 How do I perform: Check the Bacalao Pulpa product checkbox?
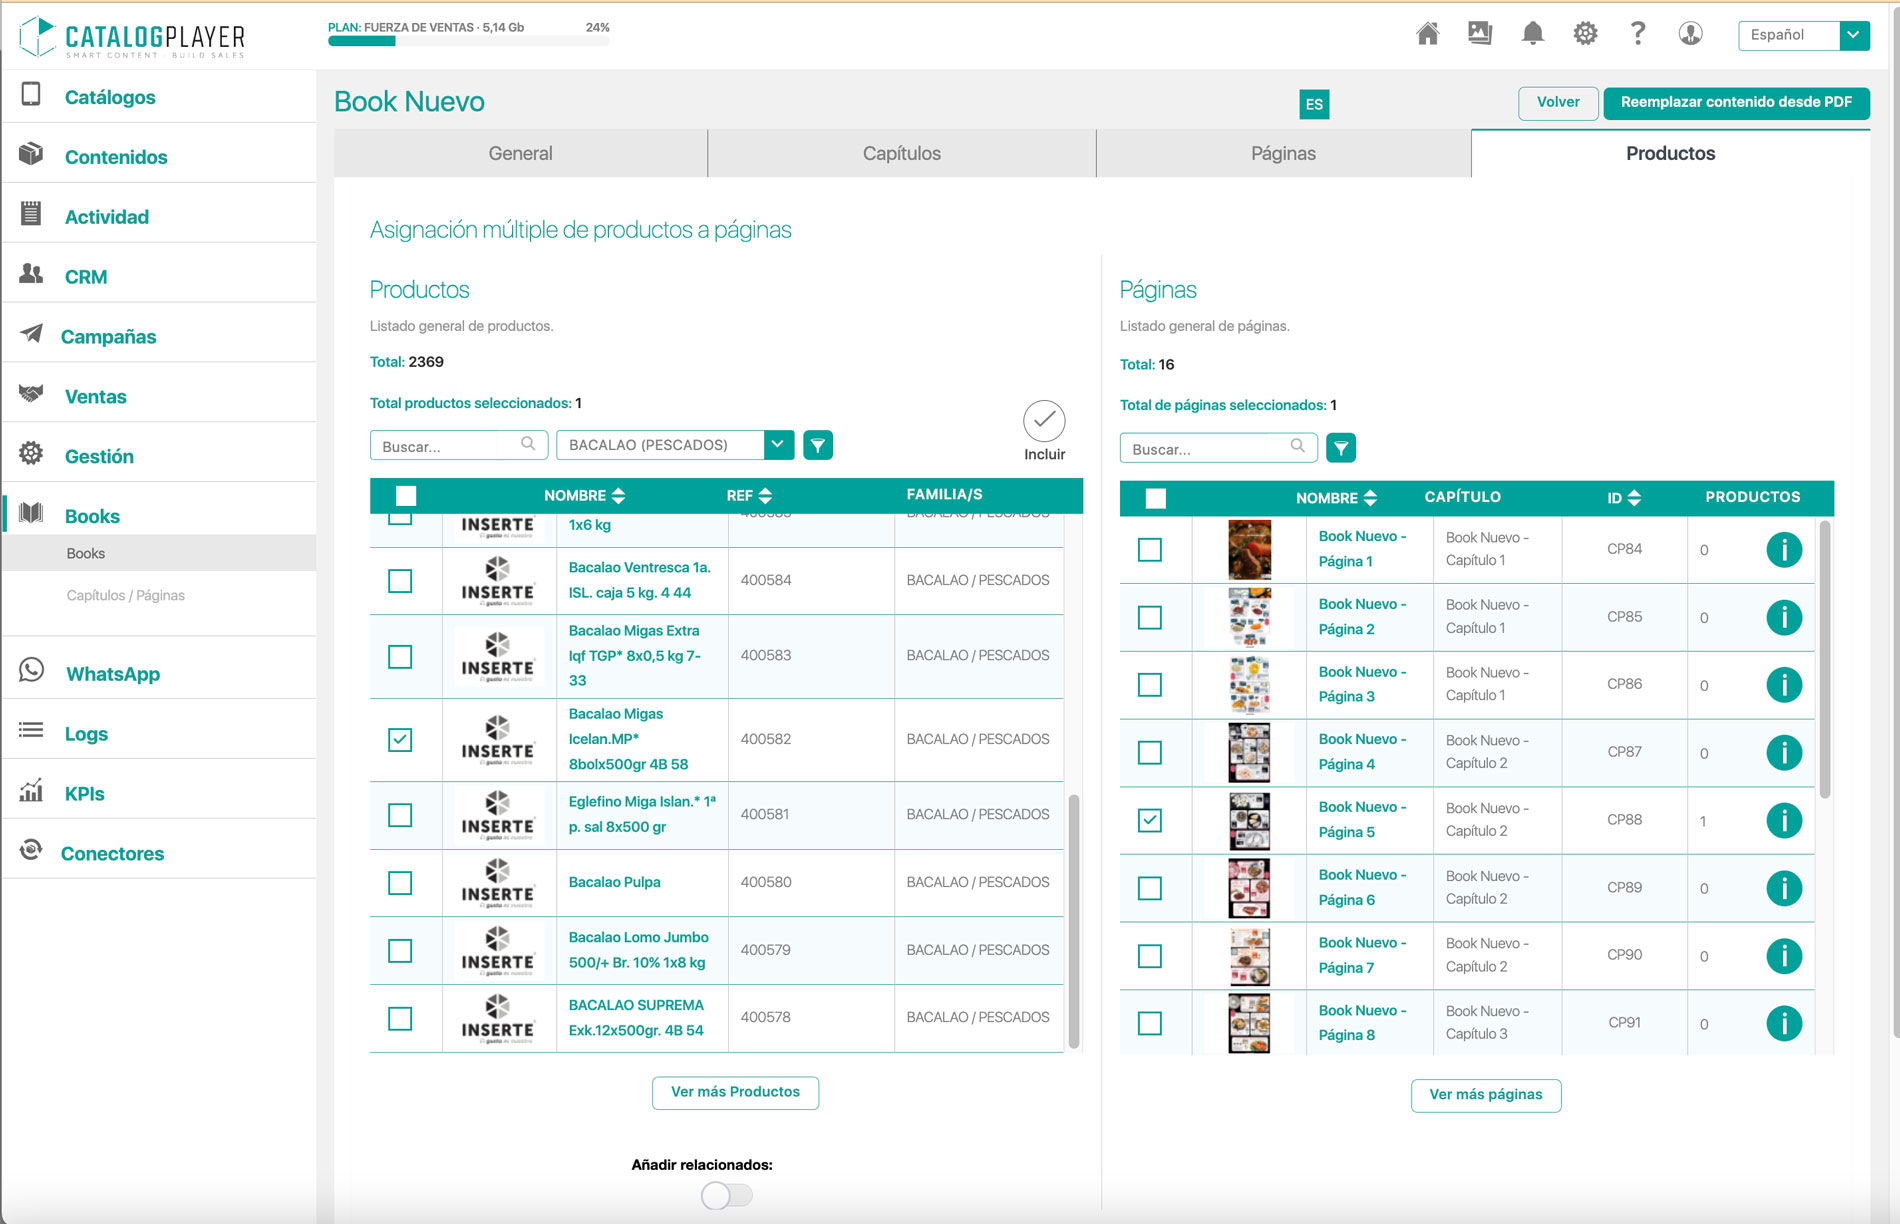[401, 883]
